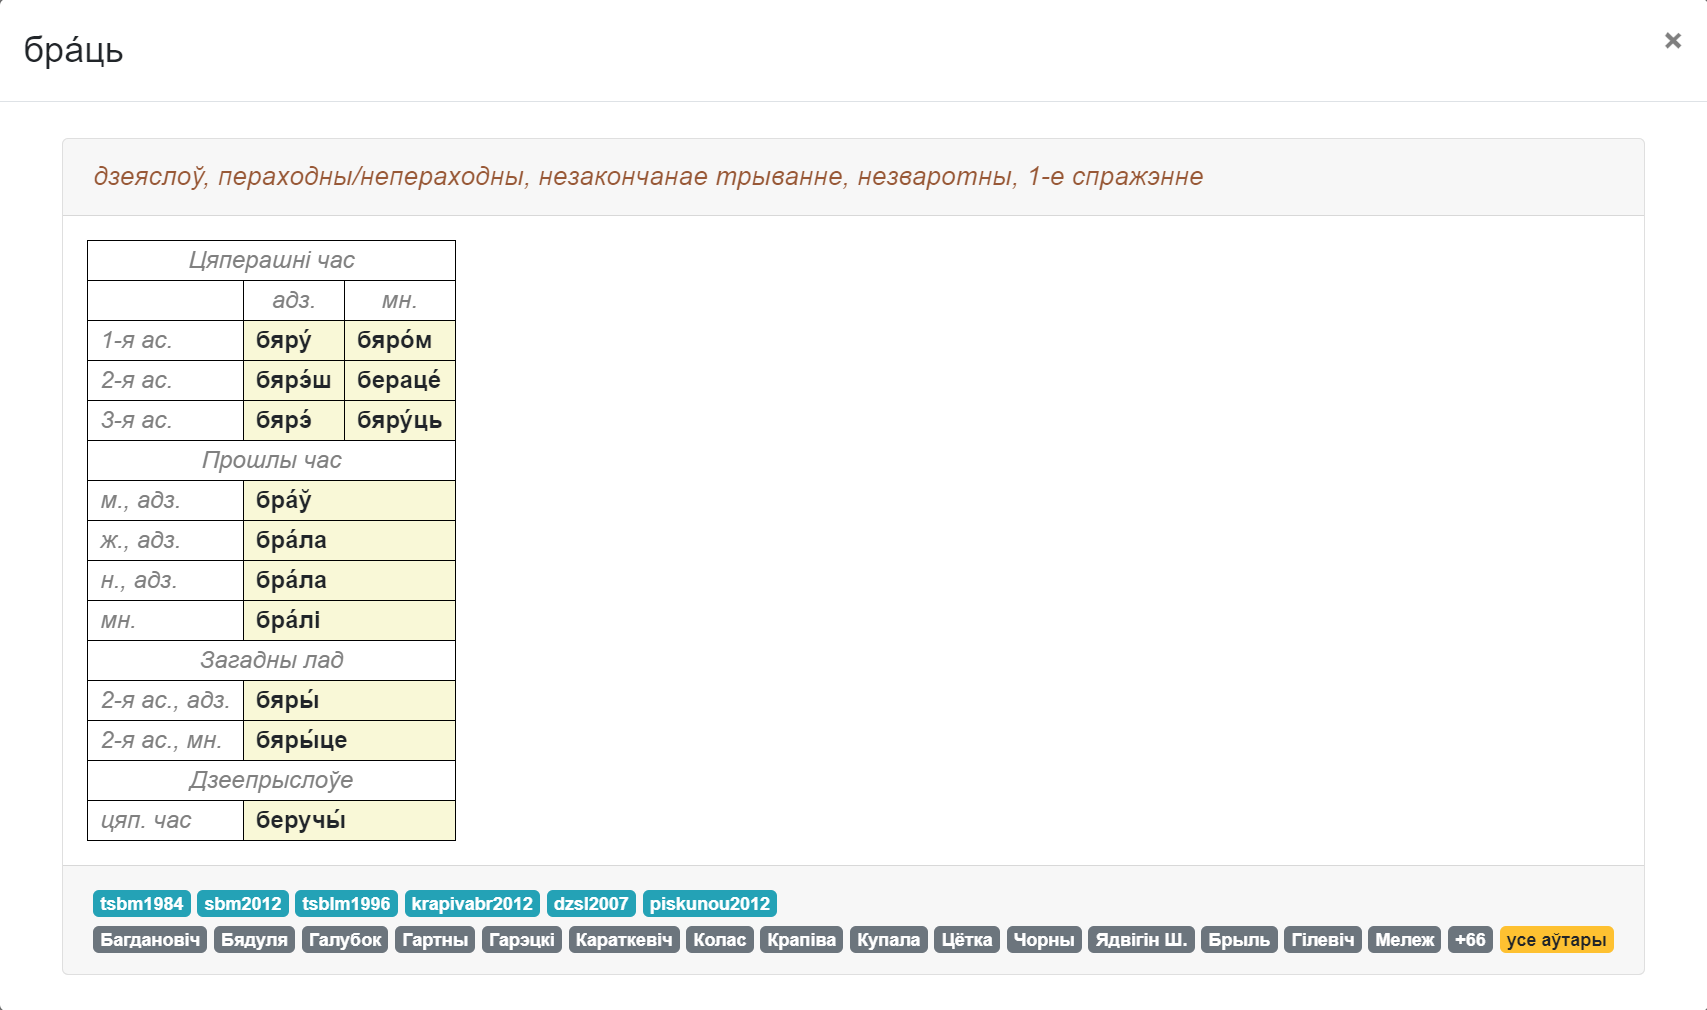
Task: Select the Караткевіч author badge
Action: click(x=624, y=940)
